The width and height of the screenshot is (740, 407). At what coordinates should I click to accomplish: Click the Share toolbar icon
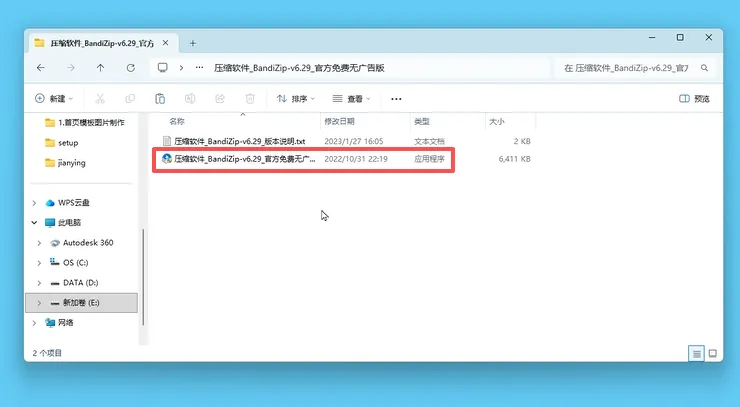[x=220, y=99]
